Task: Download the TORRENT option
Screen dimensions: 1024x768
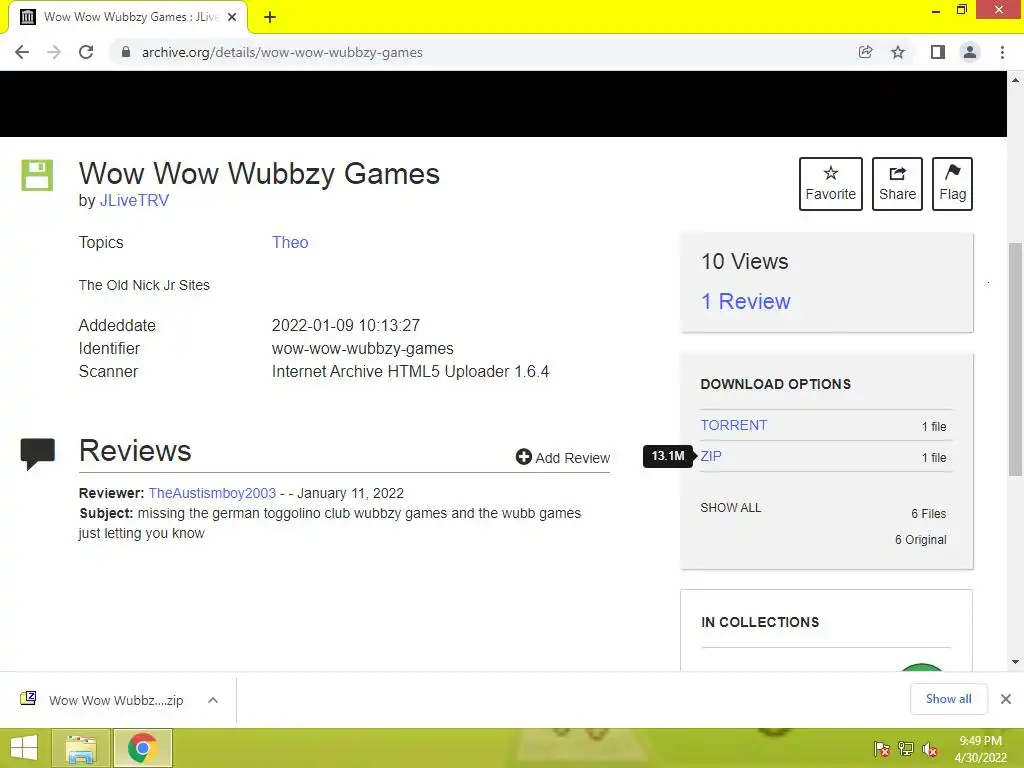Action: (x=733, y=425)
